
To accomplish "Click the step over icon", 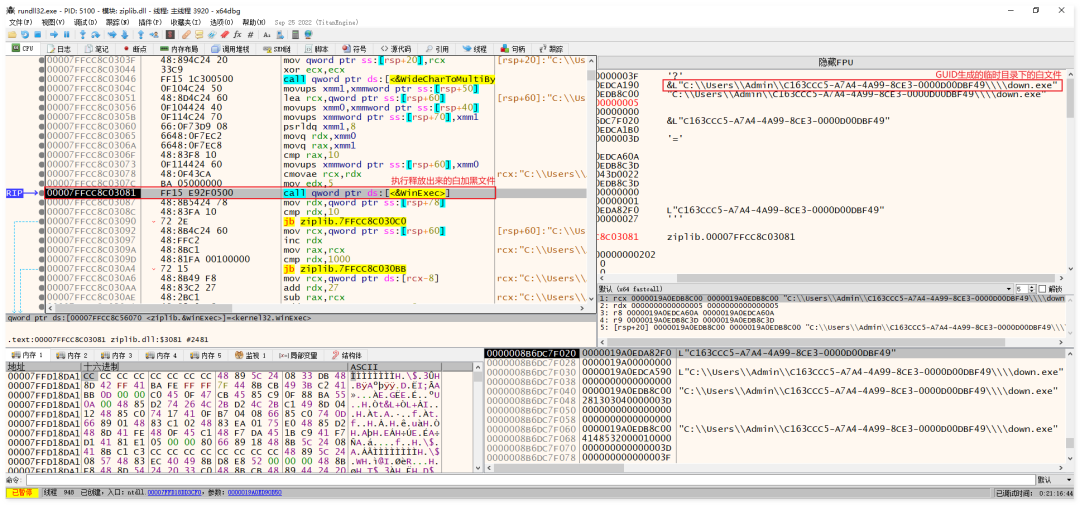I will click(x=96, y=34).
